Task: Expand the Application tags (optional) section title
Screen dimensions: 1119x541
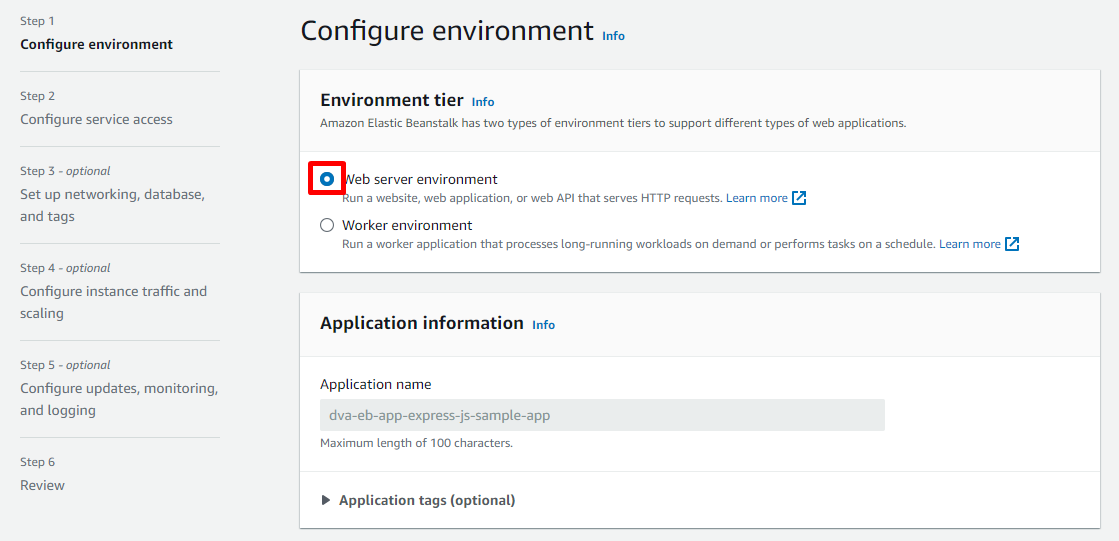Action: point(427,500)
